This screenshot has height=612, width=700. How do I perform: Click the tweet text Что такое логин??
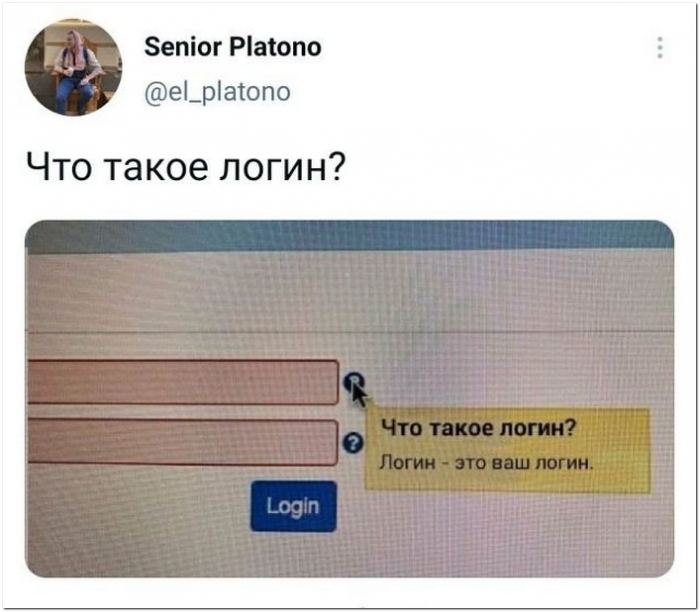click(186, 169)
